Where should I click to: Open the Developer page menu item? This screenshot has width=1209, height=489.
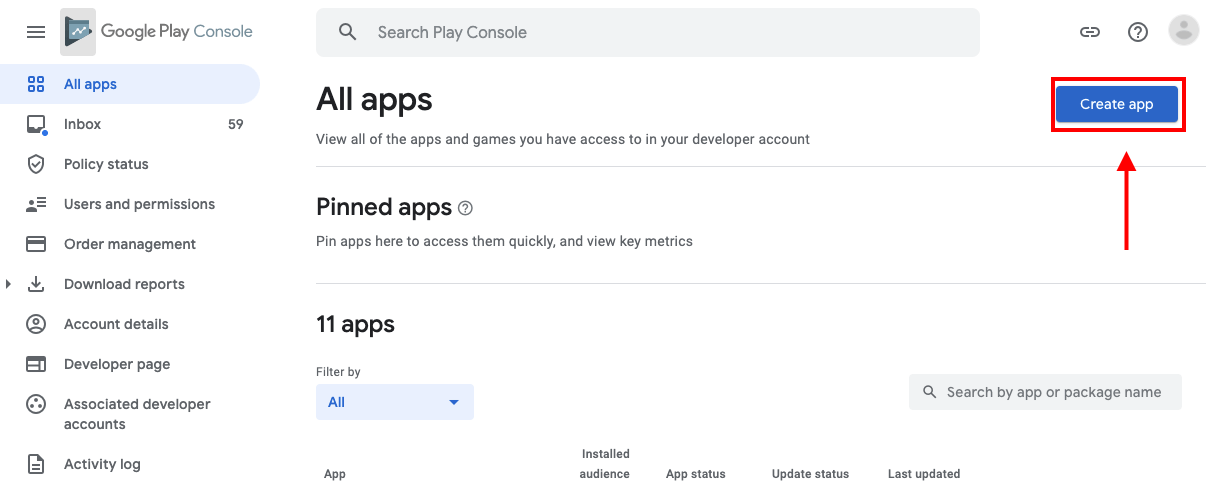pyautogui.click(x=117, y=364)
